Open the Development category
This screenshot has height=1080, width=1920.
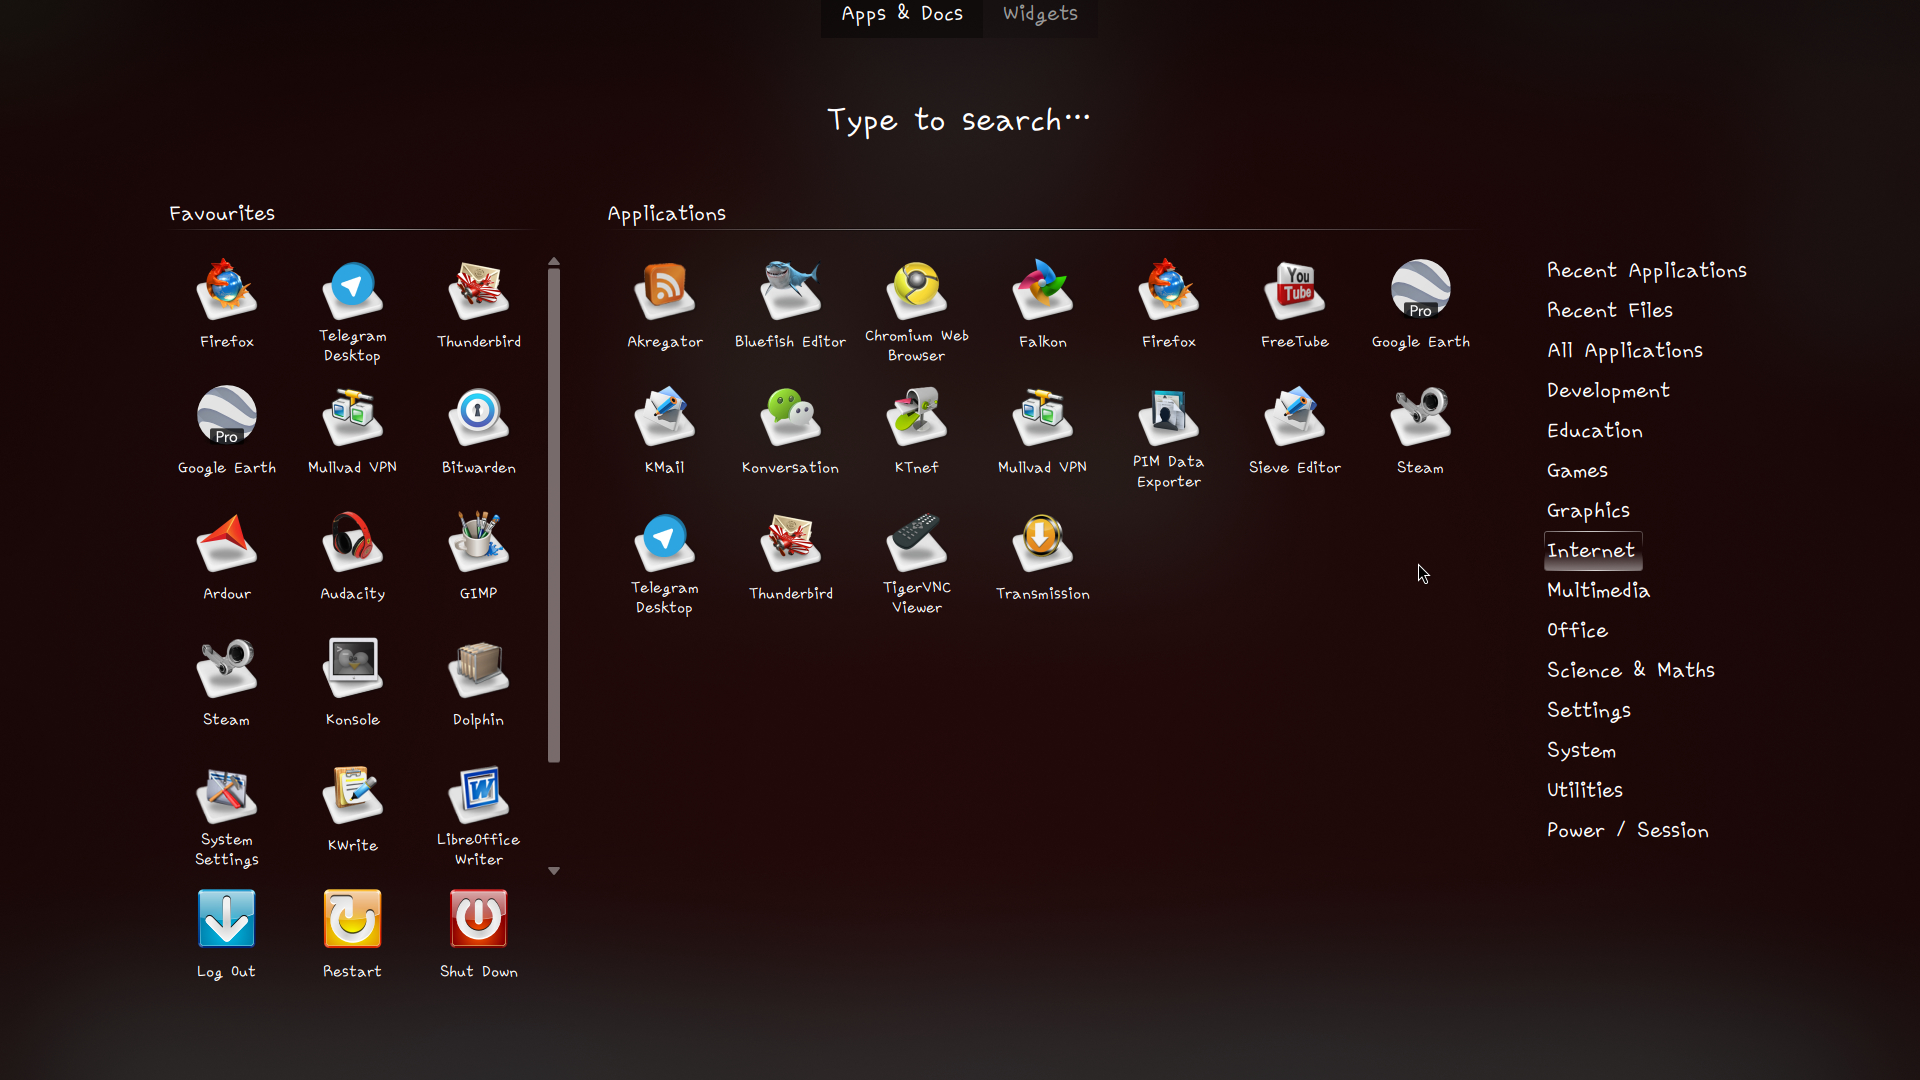tap(1608, 391)
